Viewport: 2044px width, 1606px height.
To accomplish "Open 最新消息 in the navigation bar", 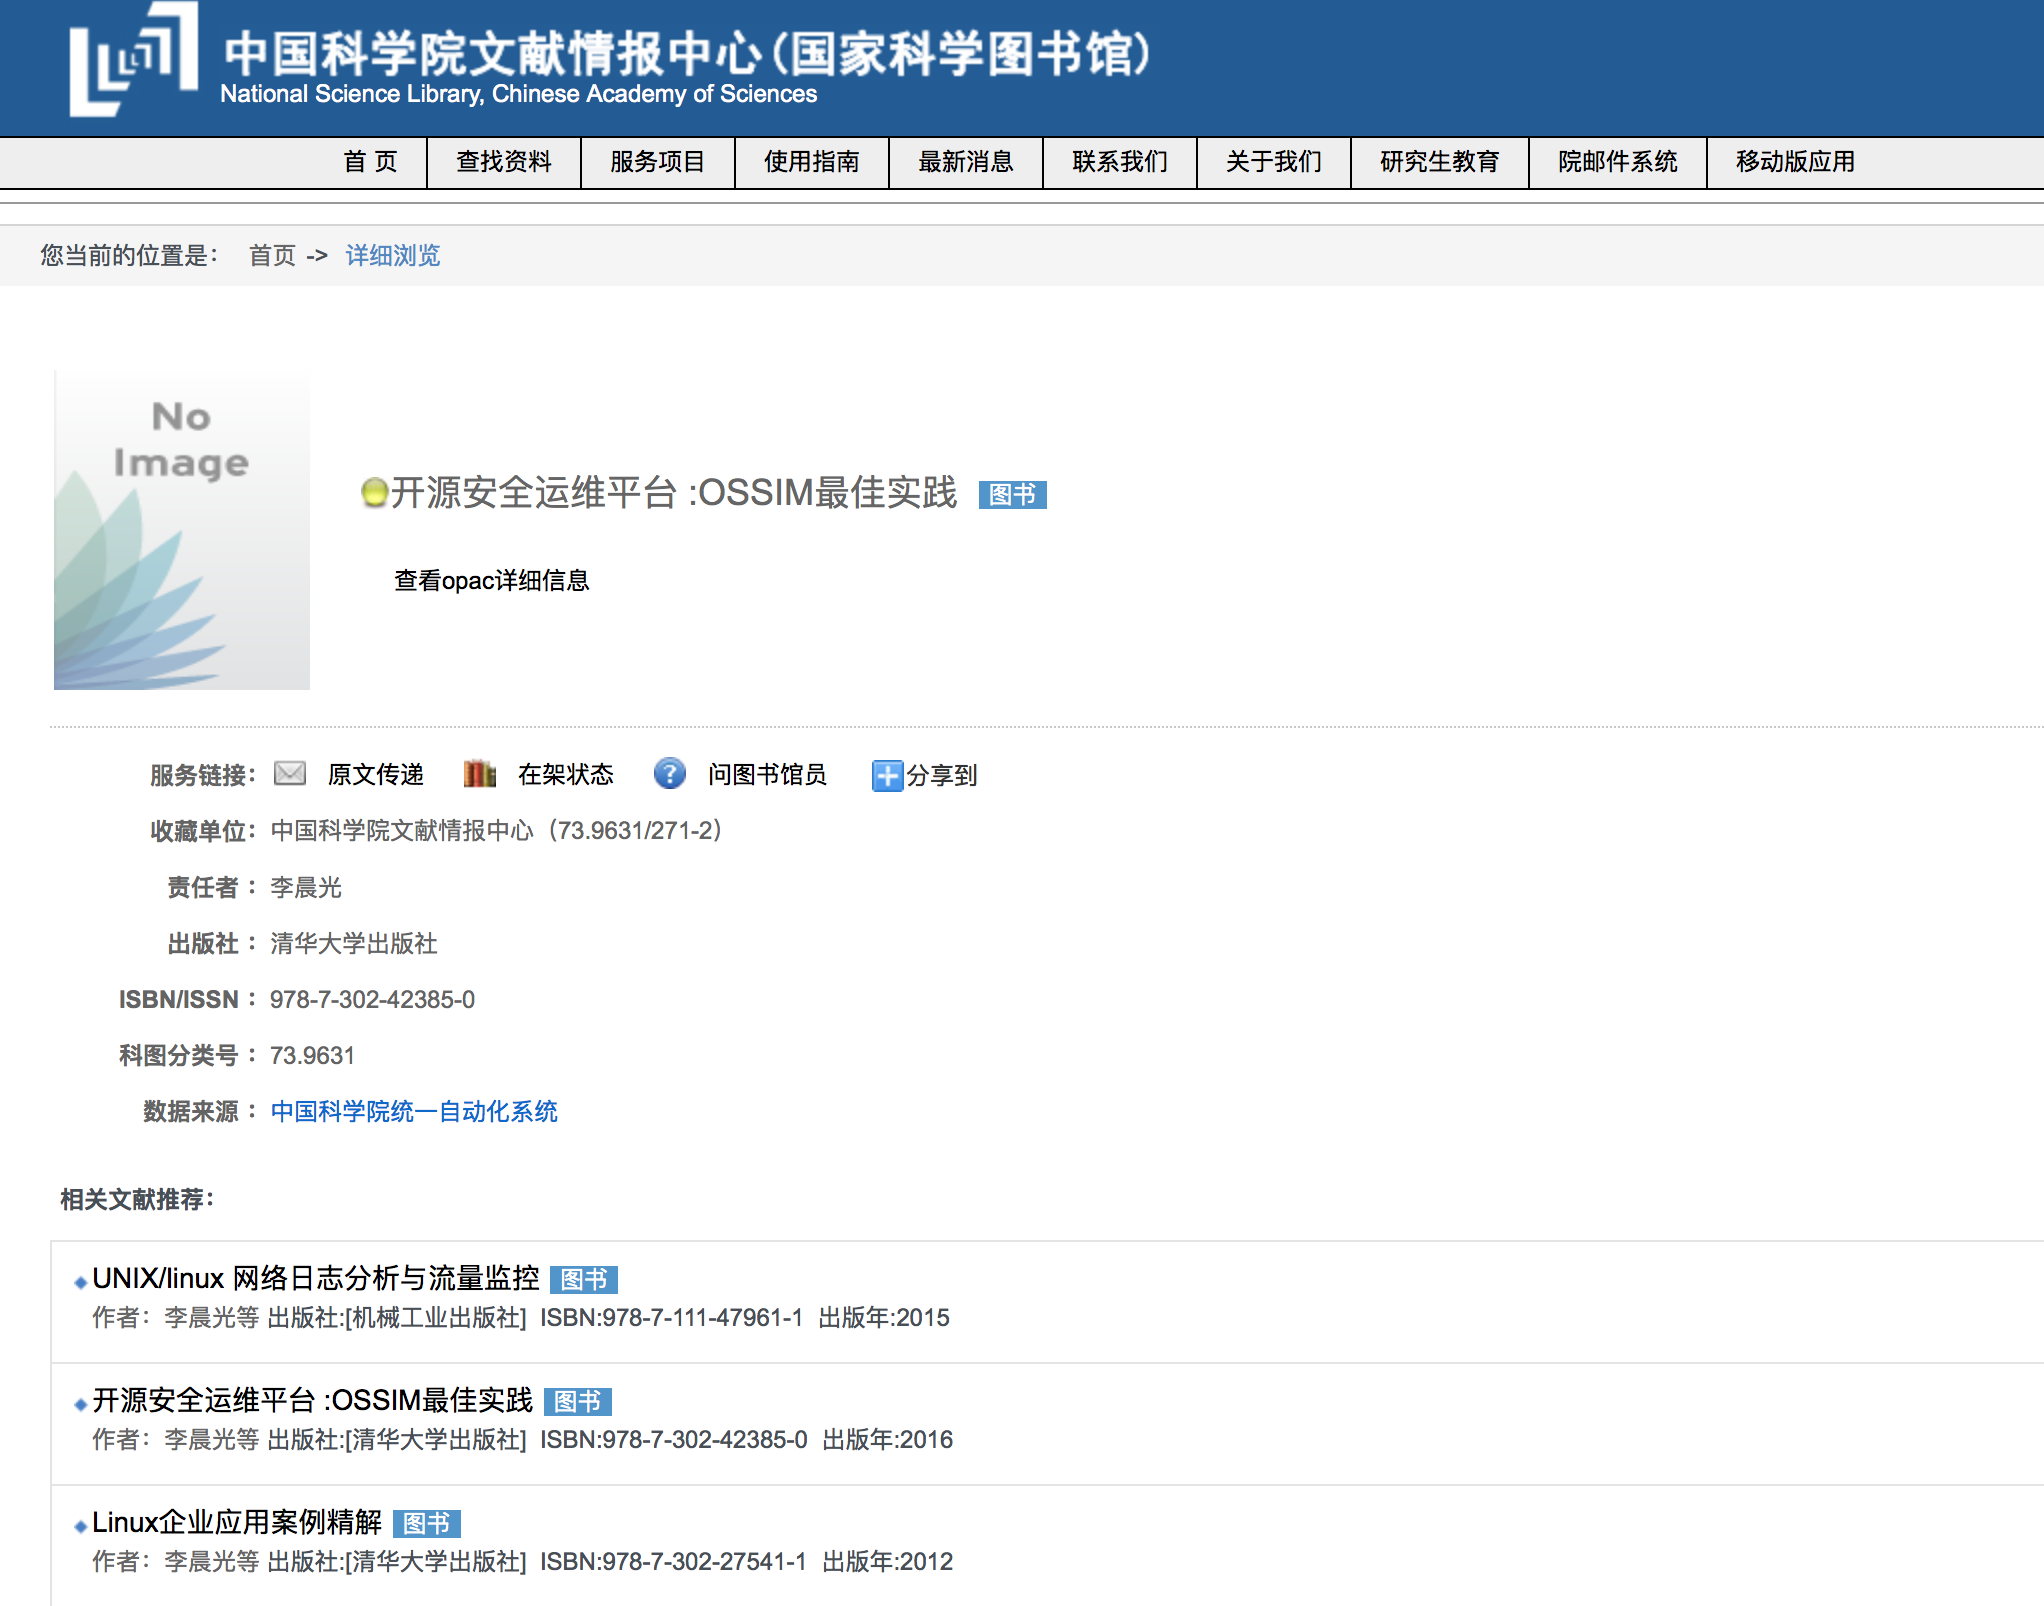I will point(966,162).
